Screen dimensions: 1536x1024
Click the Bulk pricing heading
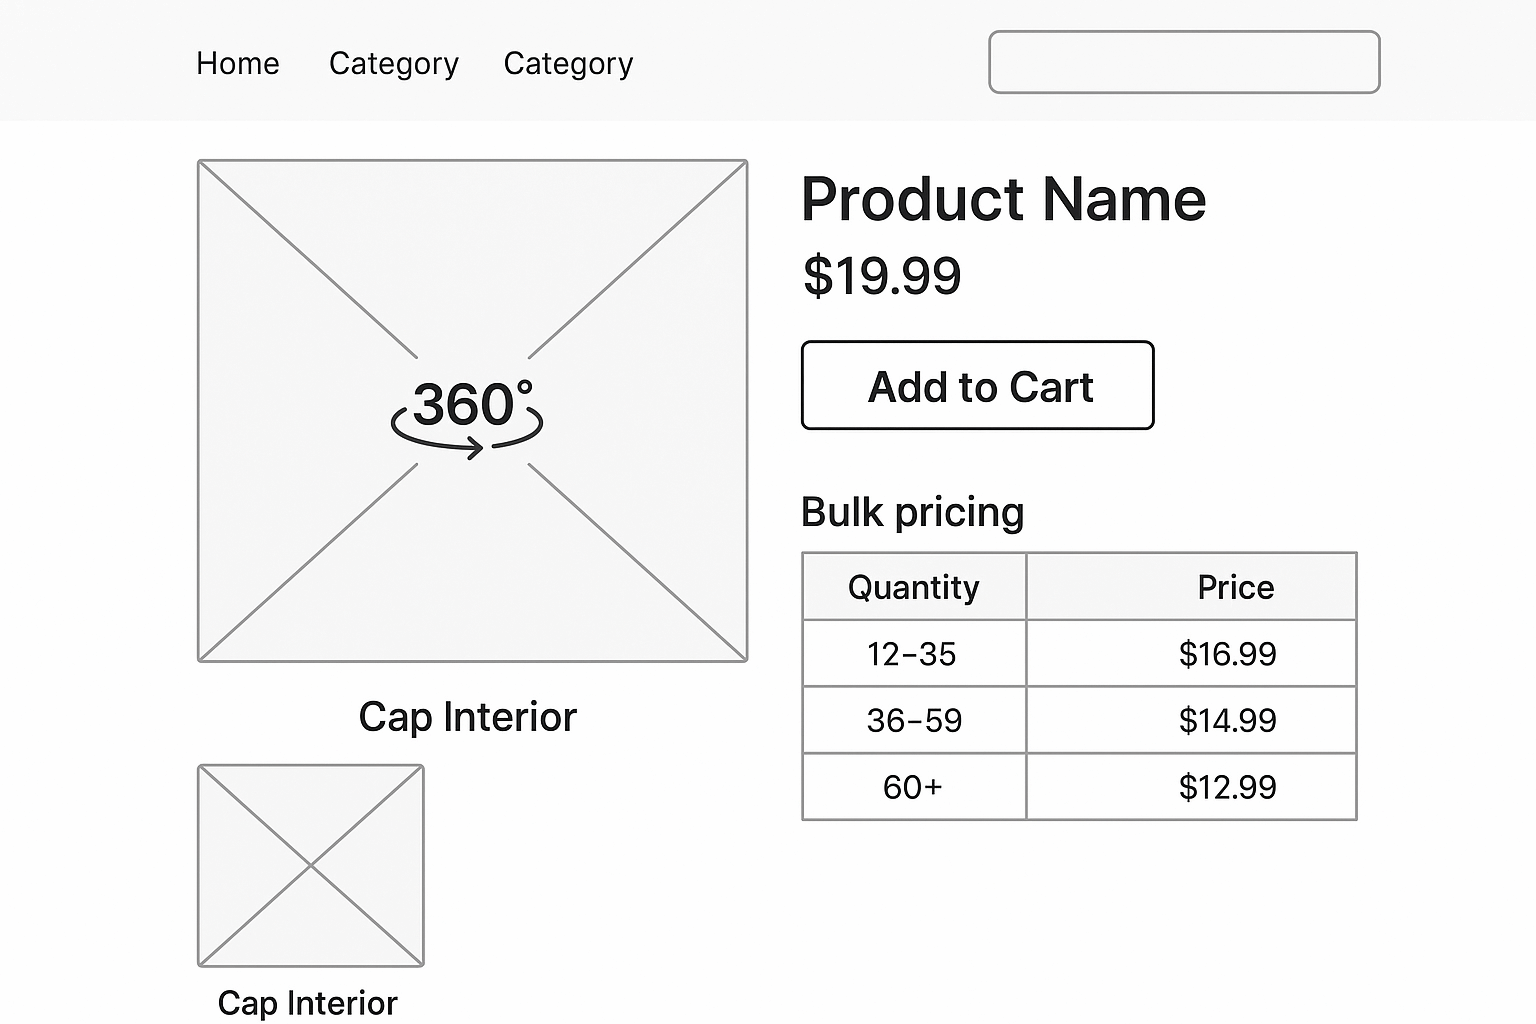click(912, 512)
